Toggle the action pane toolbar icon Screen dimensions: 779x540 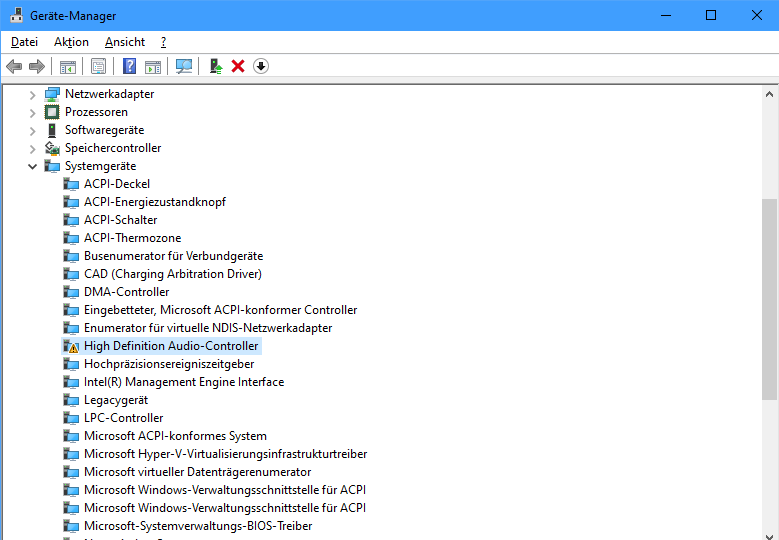pyautogui.click(x=153, y=66)
